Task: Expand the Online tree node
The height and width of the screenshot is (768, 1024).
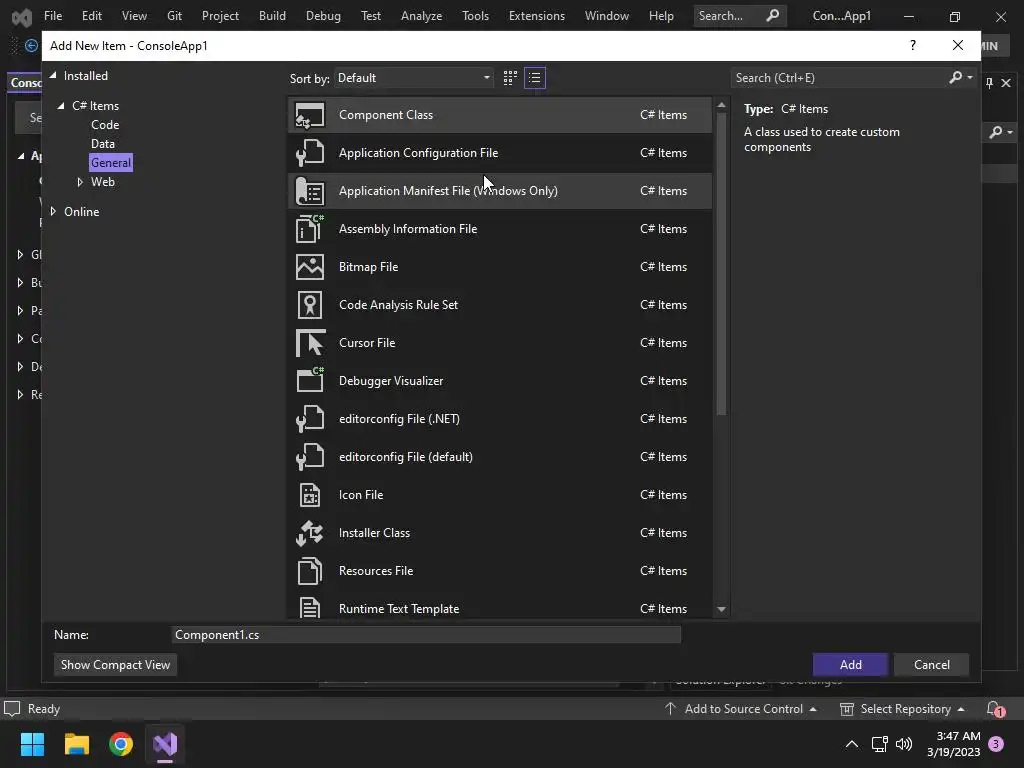Action: coord(54,212)
